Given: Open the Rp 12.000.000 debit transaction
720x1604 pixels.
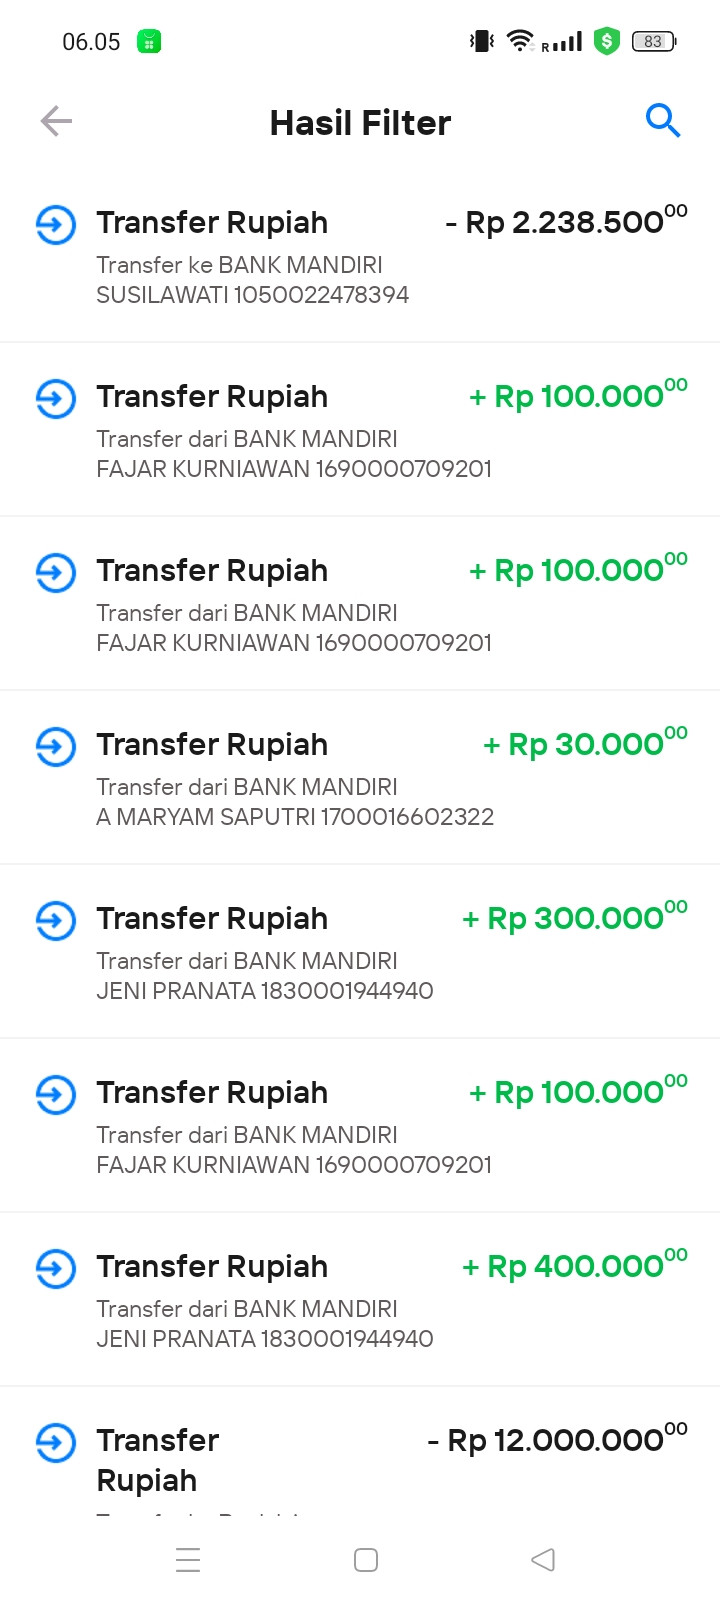Looking at the screenshot, I should coord(300,1460).
